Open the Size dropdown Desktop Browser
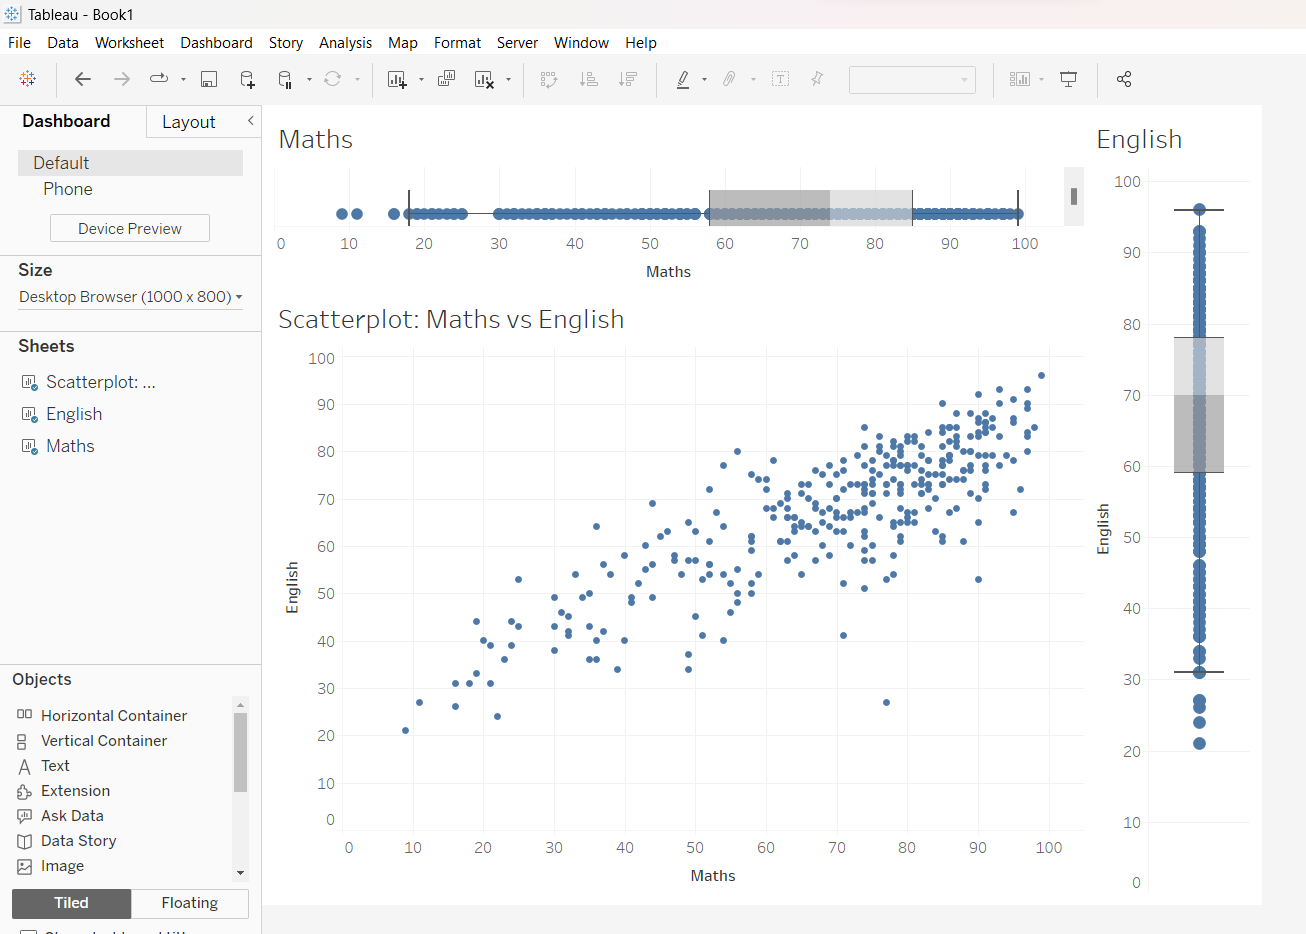This screenshot has height=934, width=1306. tap(130, 297)
